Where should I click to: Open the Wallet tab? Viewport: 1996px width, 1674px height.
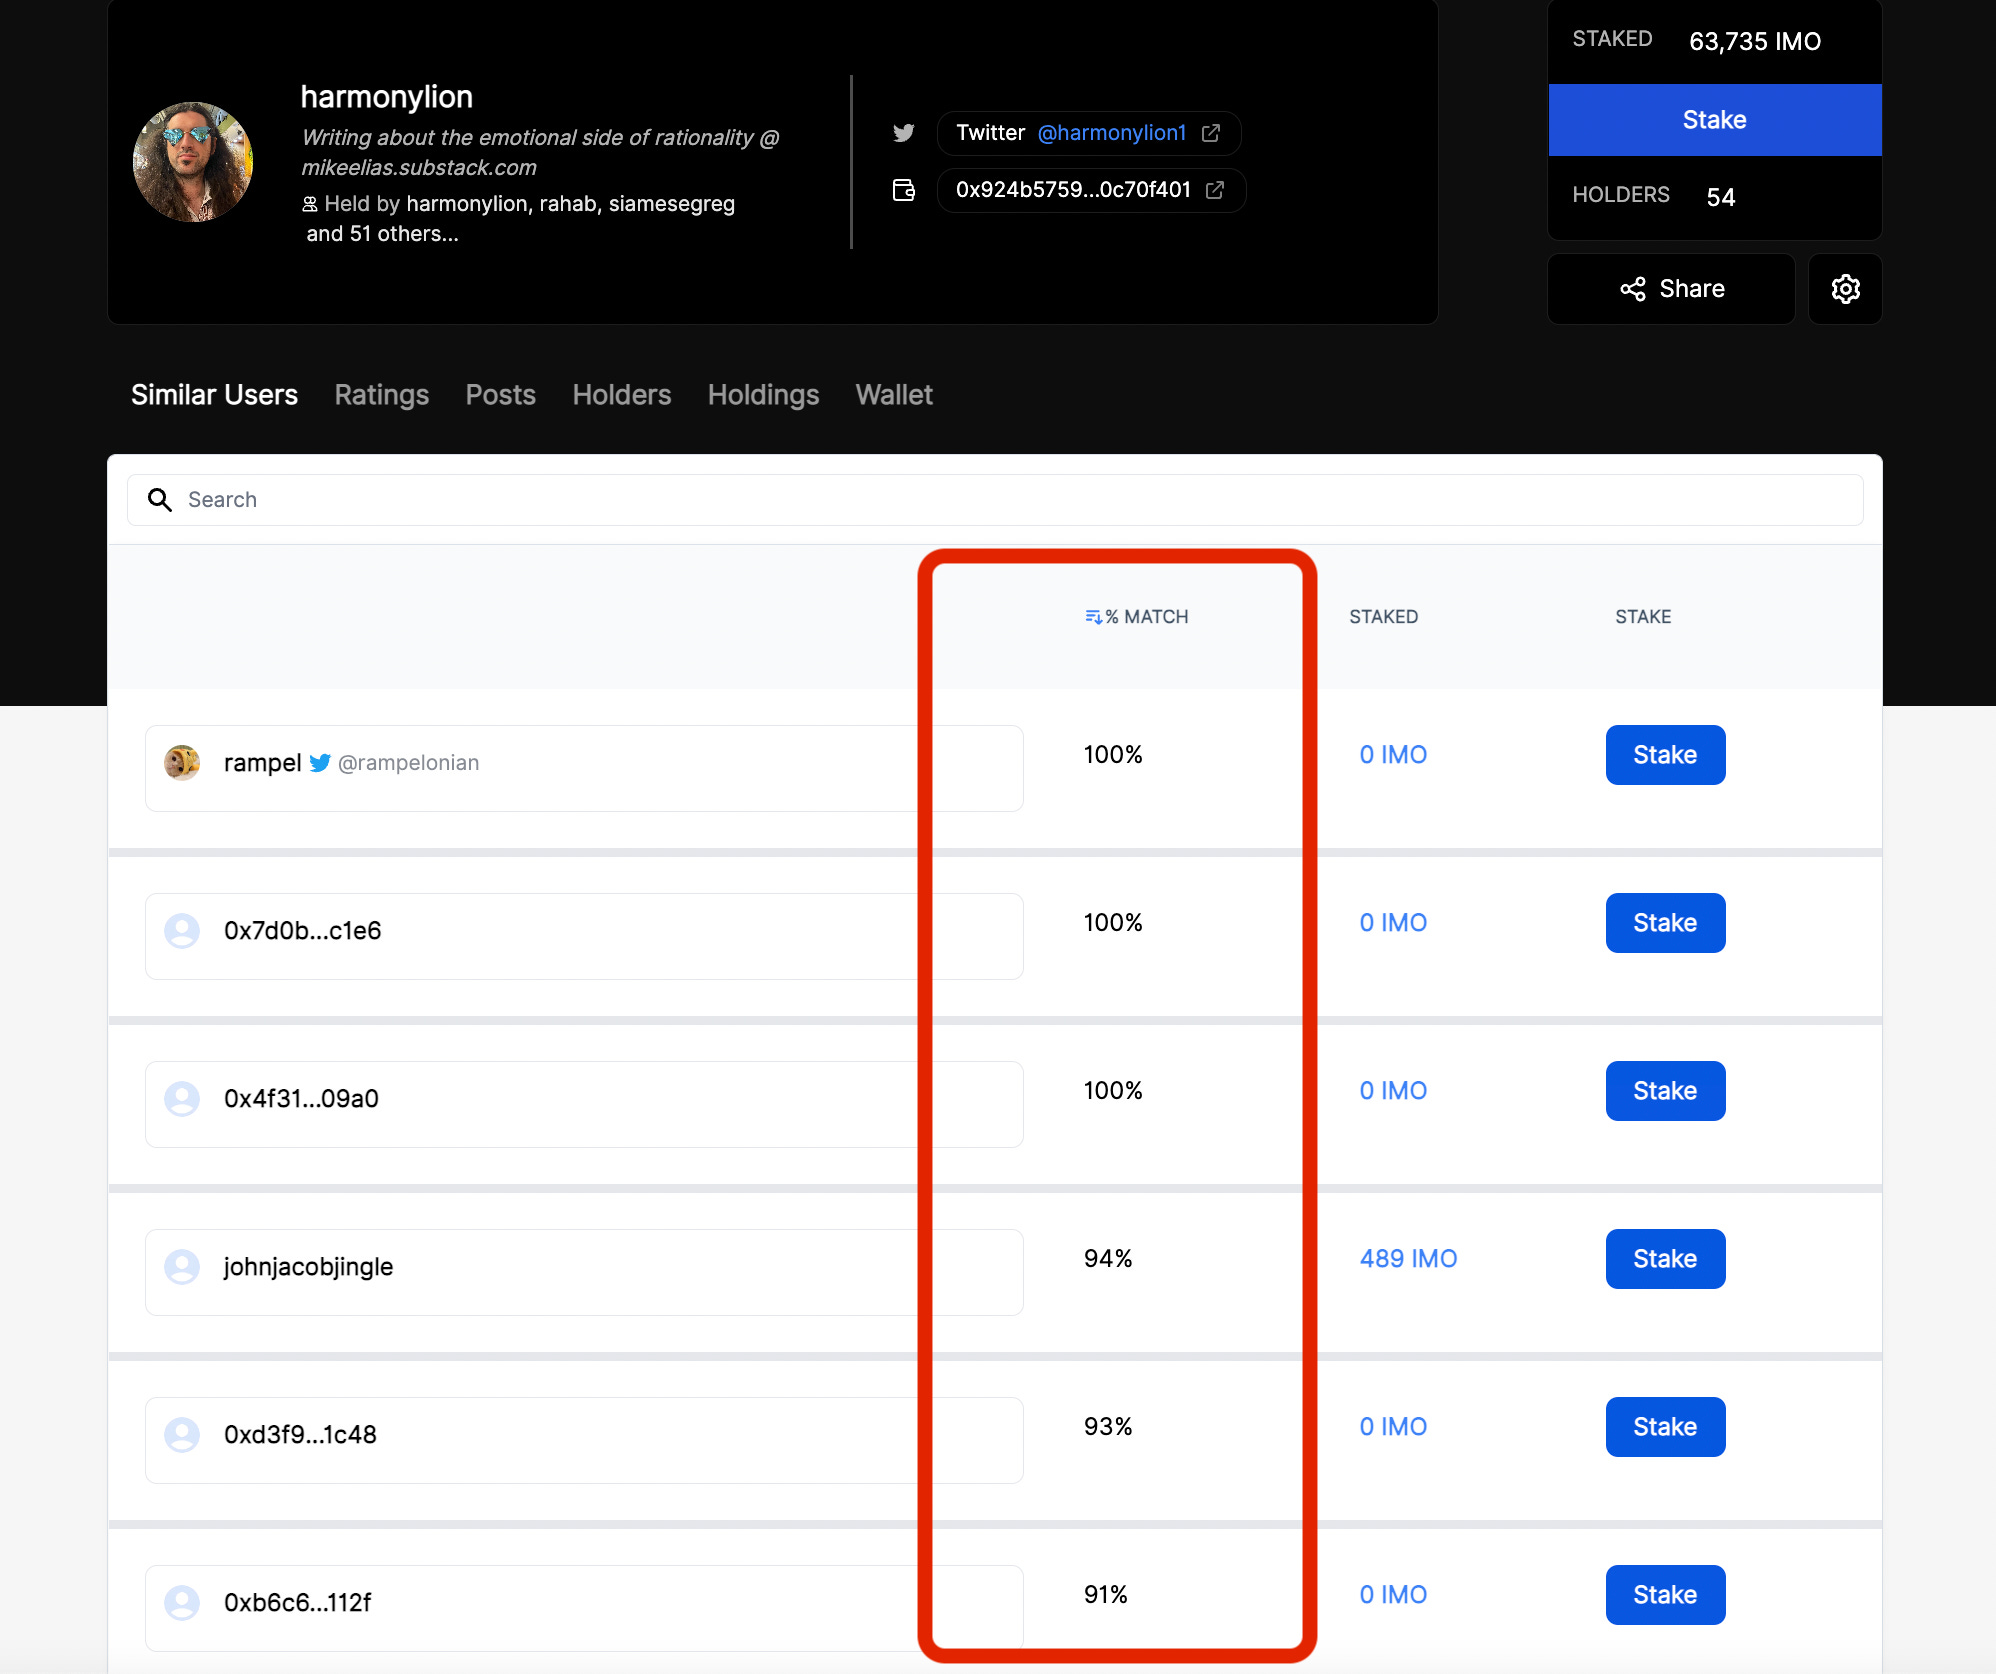[x=894, y=395]
